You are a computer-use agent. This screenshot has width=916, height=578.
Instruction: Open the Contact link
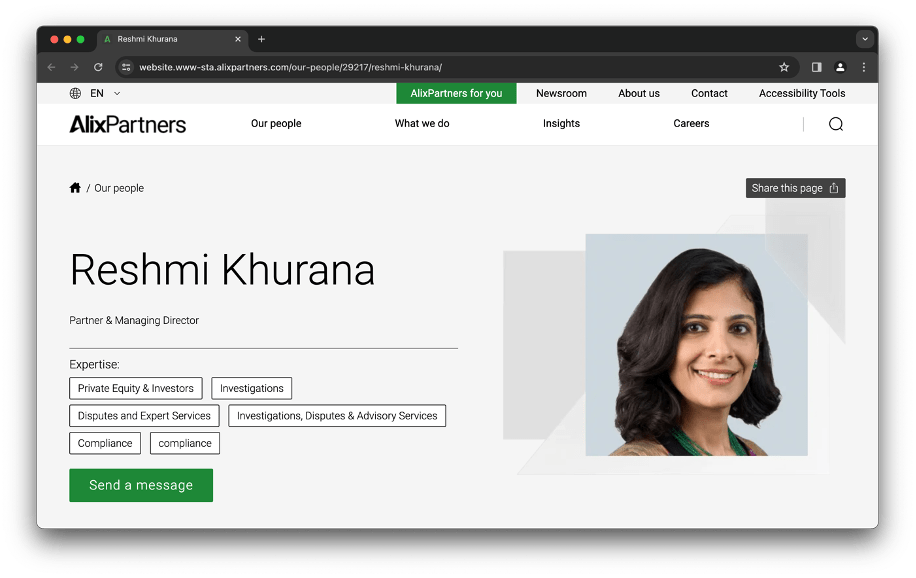709,94
